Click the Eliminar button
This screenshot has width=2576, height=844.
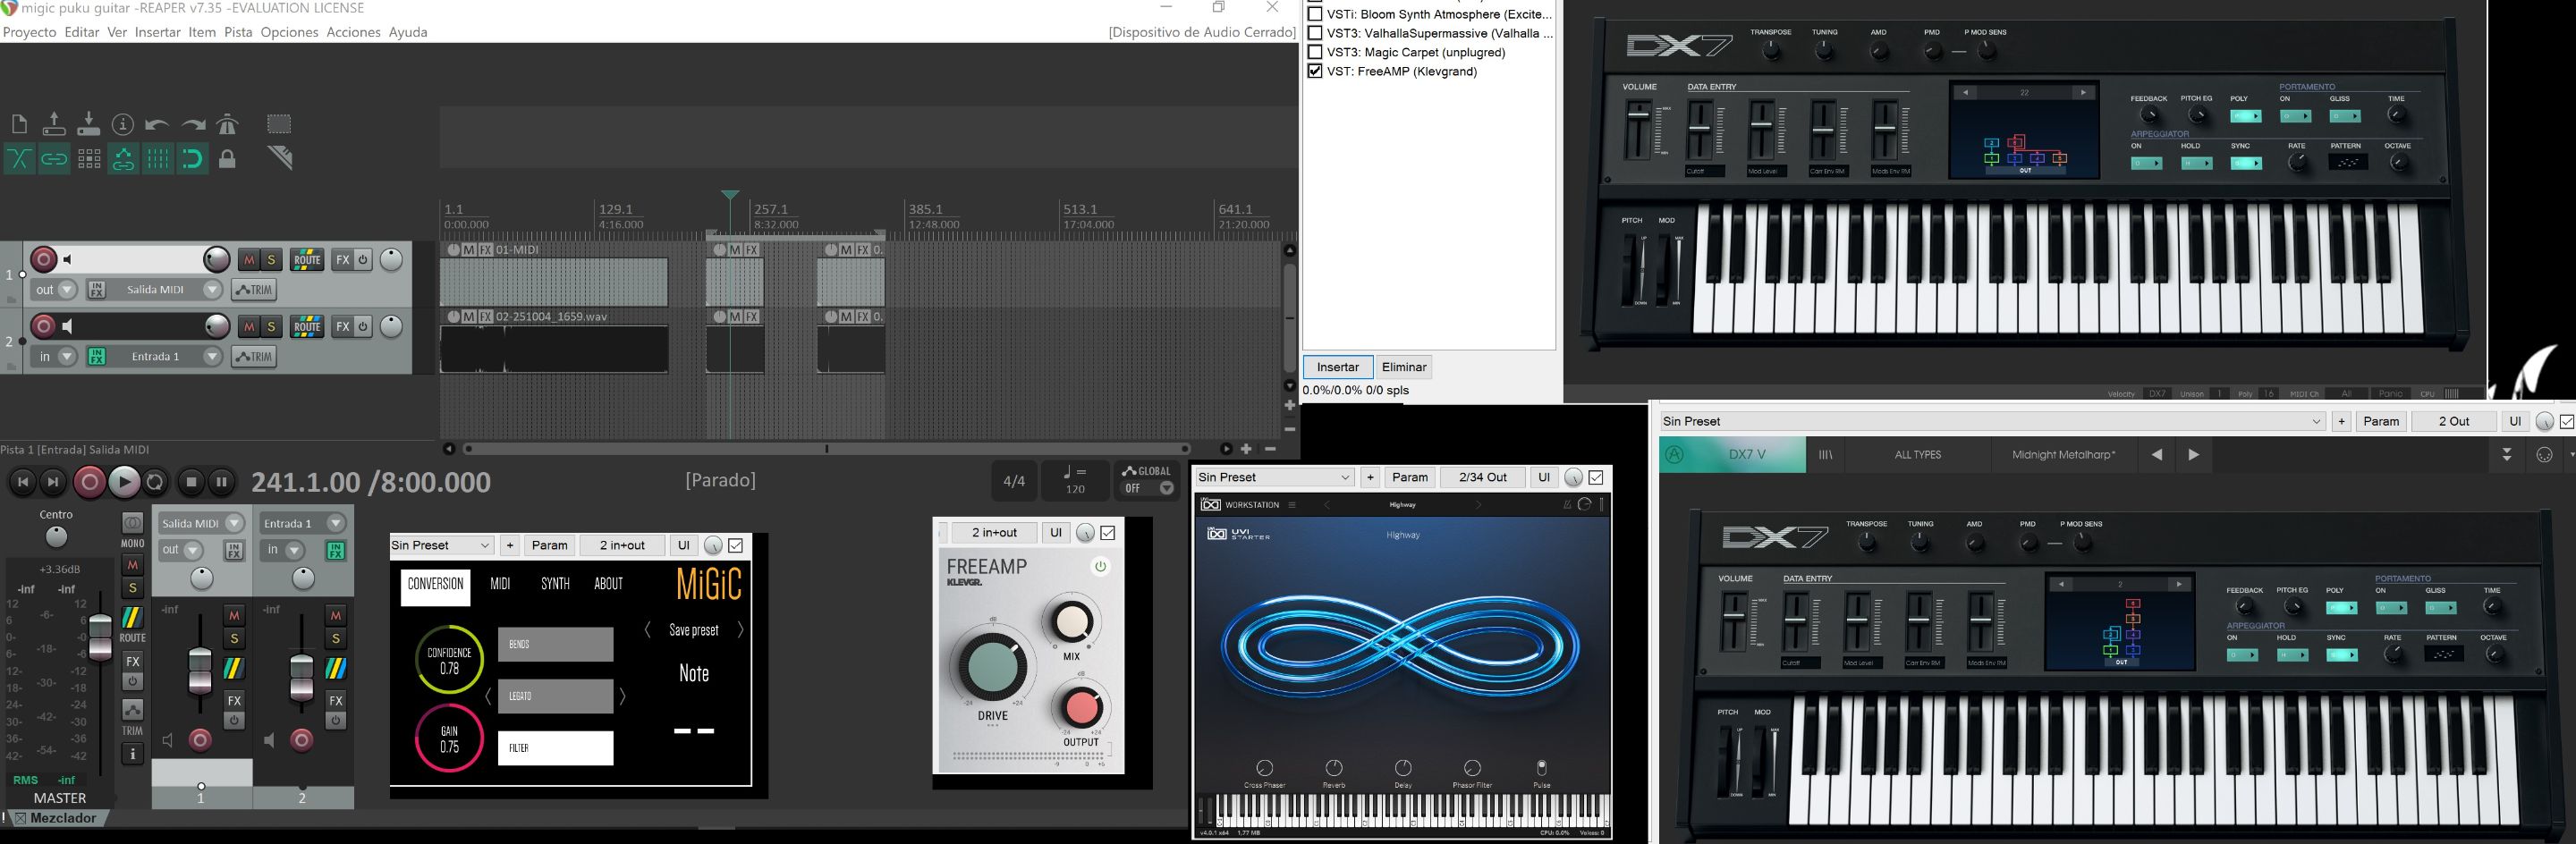[1403, 367]
